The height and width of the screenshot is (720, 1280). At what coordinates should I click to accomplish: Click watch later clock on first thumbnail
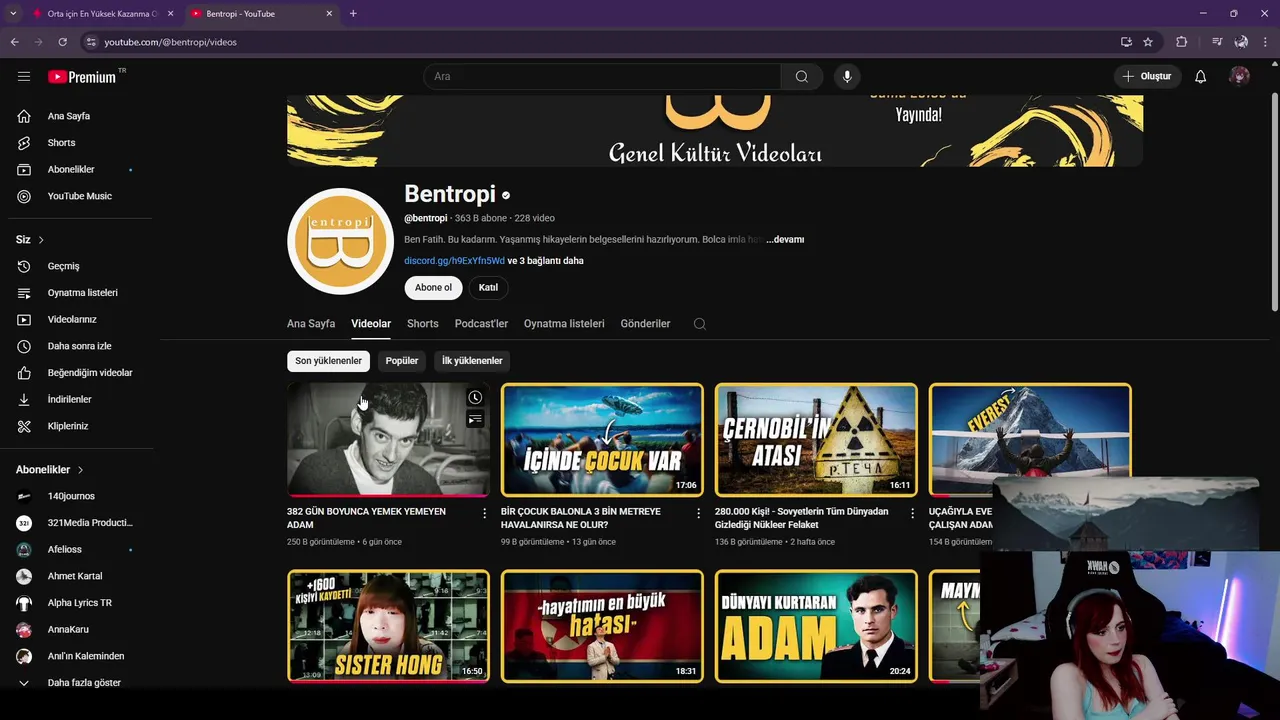(475, 397)
